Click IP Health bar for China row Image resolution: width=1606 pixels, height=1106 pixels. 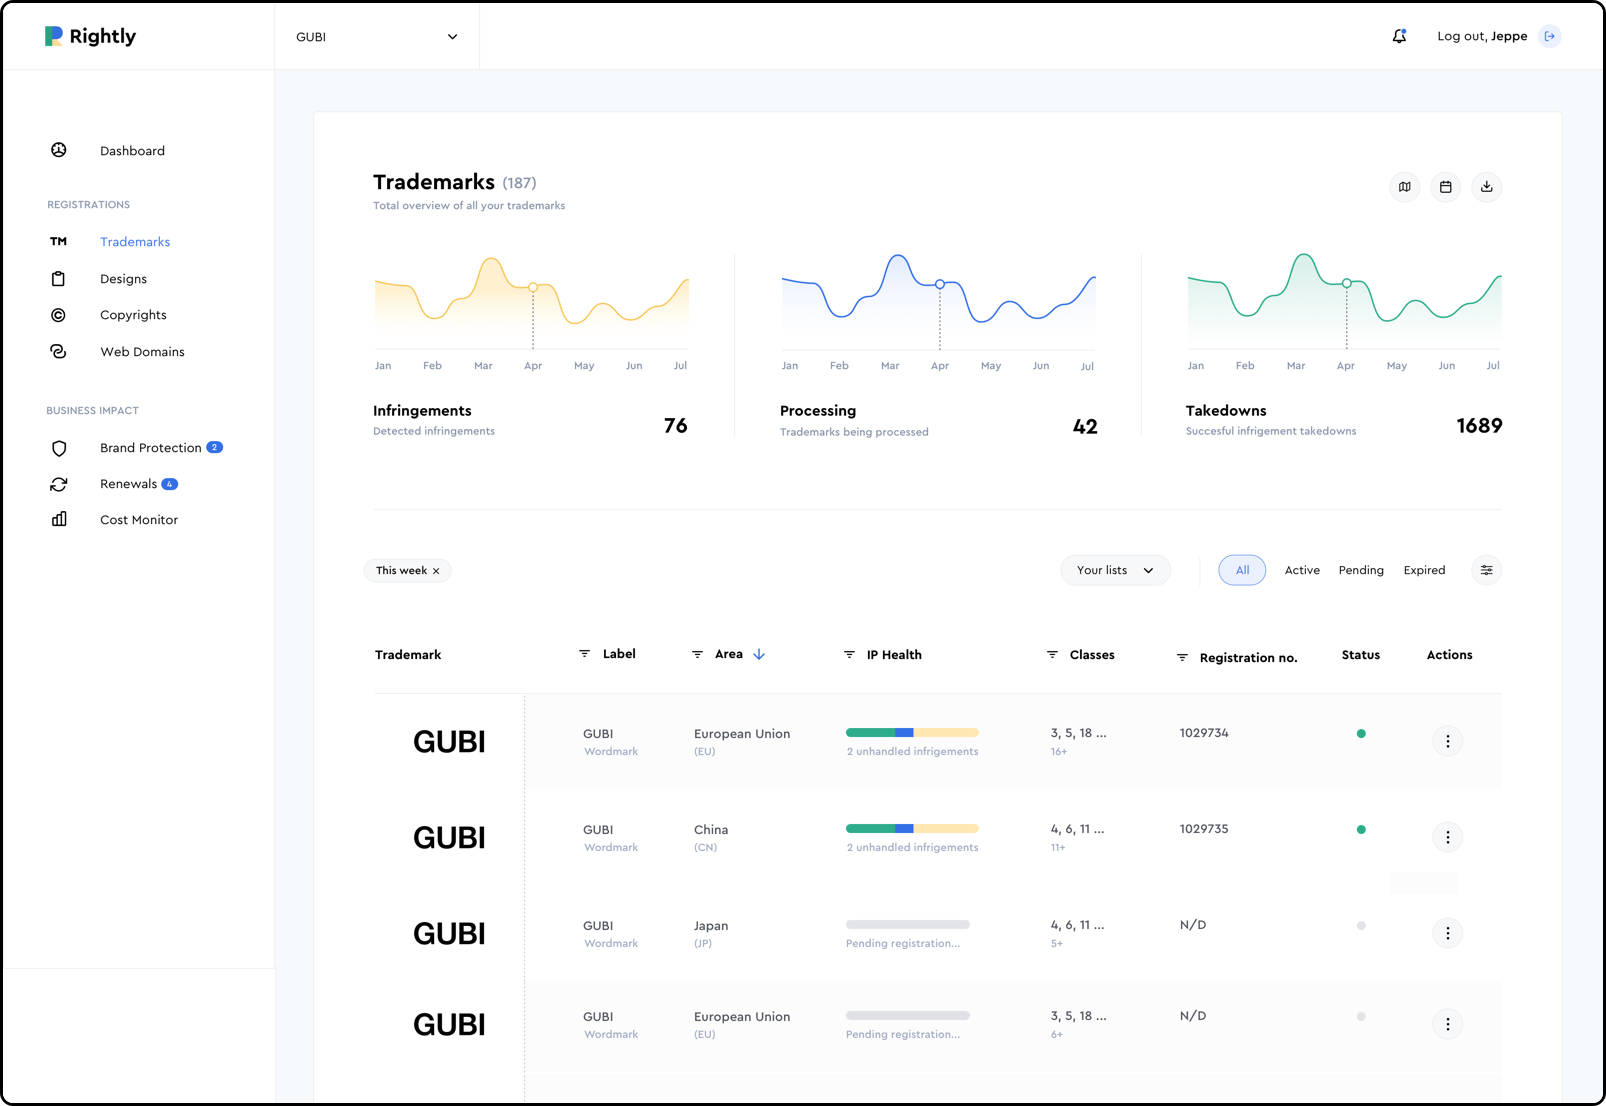tap(912, 829)
